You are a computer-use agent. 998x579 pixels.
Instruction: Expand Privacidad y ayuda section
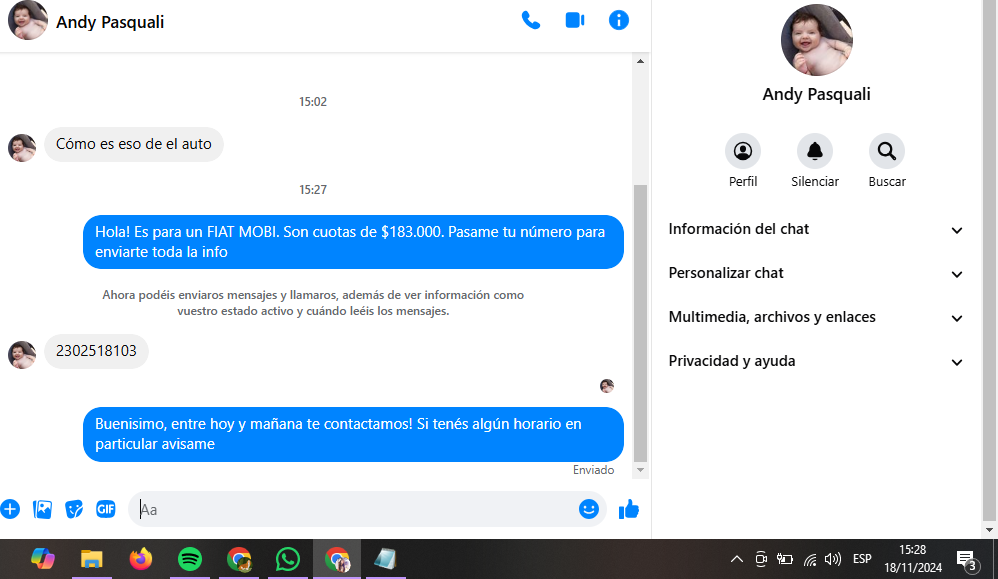(x=815, y=361)
